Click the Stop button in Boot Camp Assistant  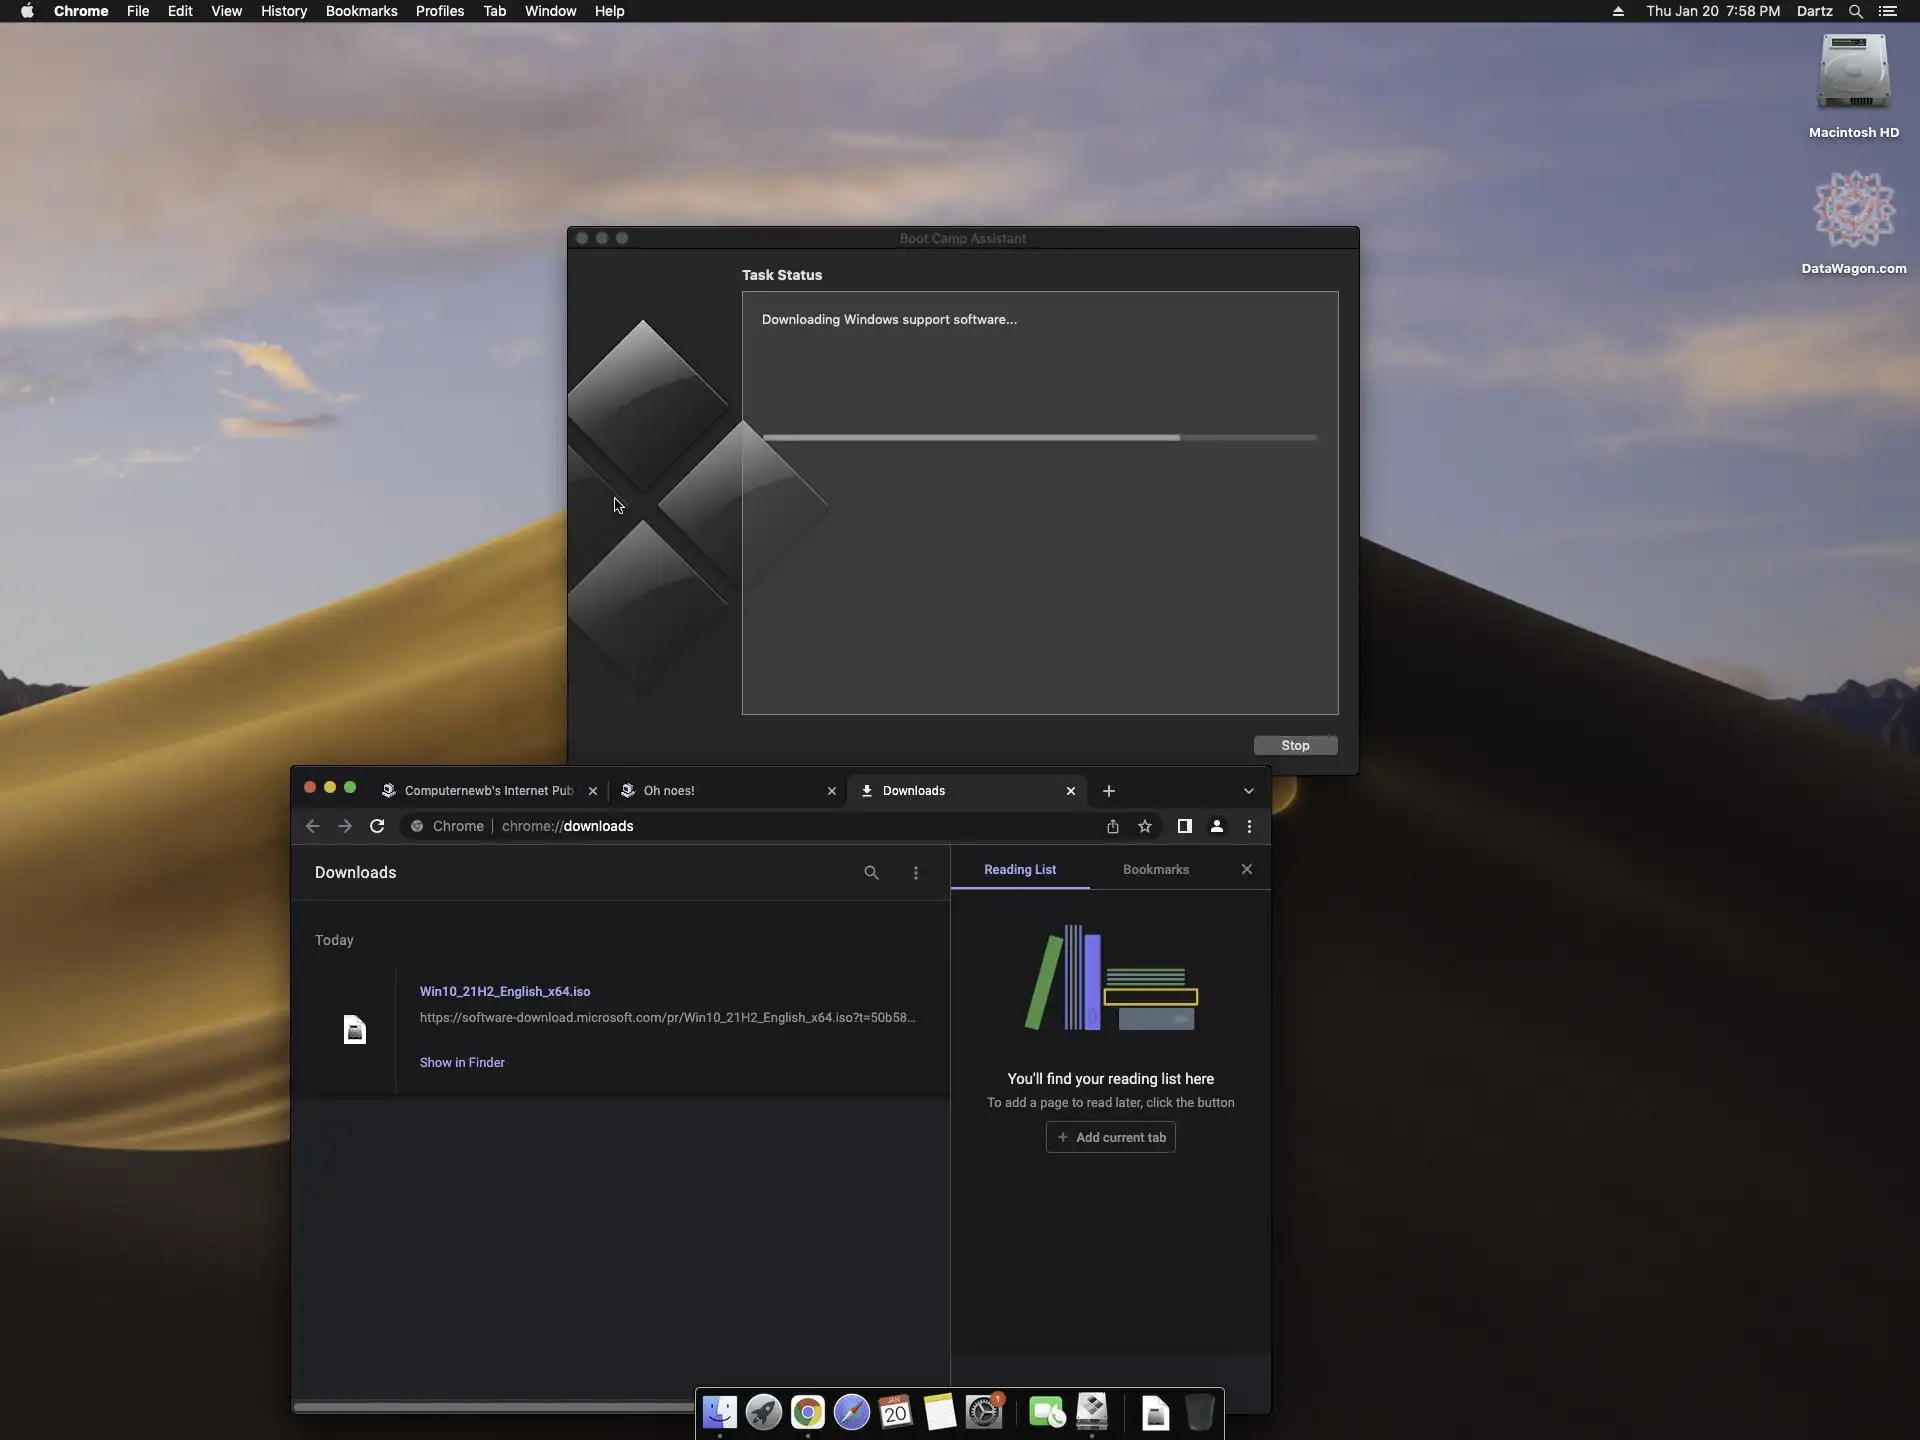pos(1295,746)
